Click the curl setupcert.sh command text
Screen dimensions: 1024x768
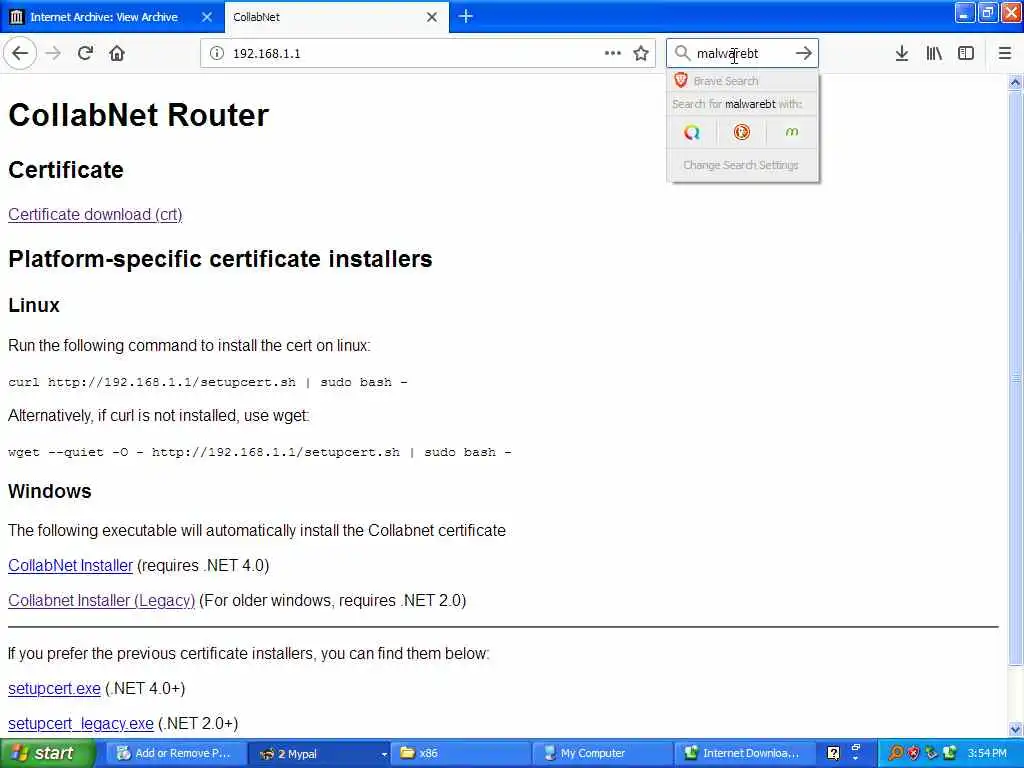click(x=208, y=383)
